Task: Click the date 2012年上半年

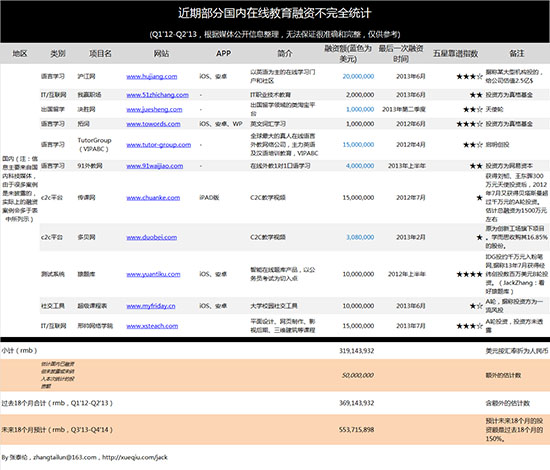Action: (407, 274)
